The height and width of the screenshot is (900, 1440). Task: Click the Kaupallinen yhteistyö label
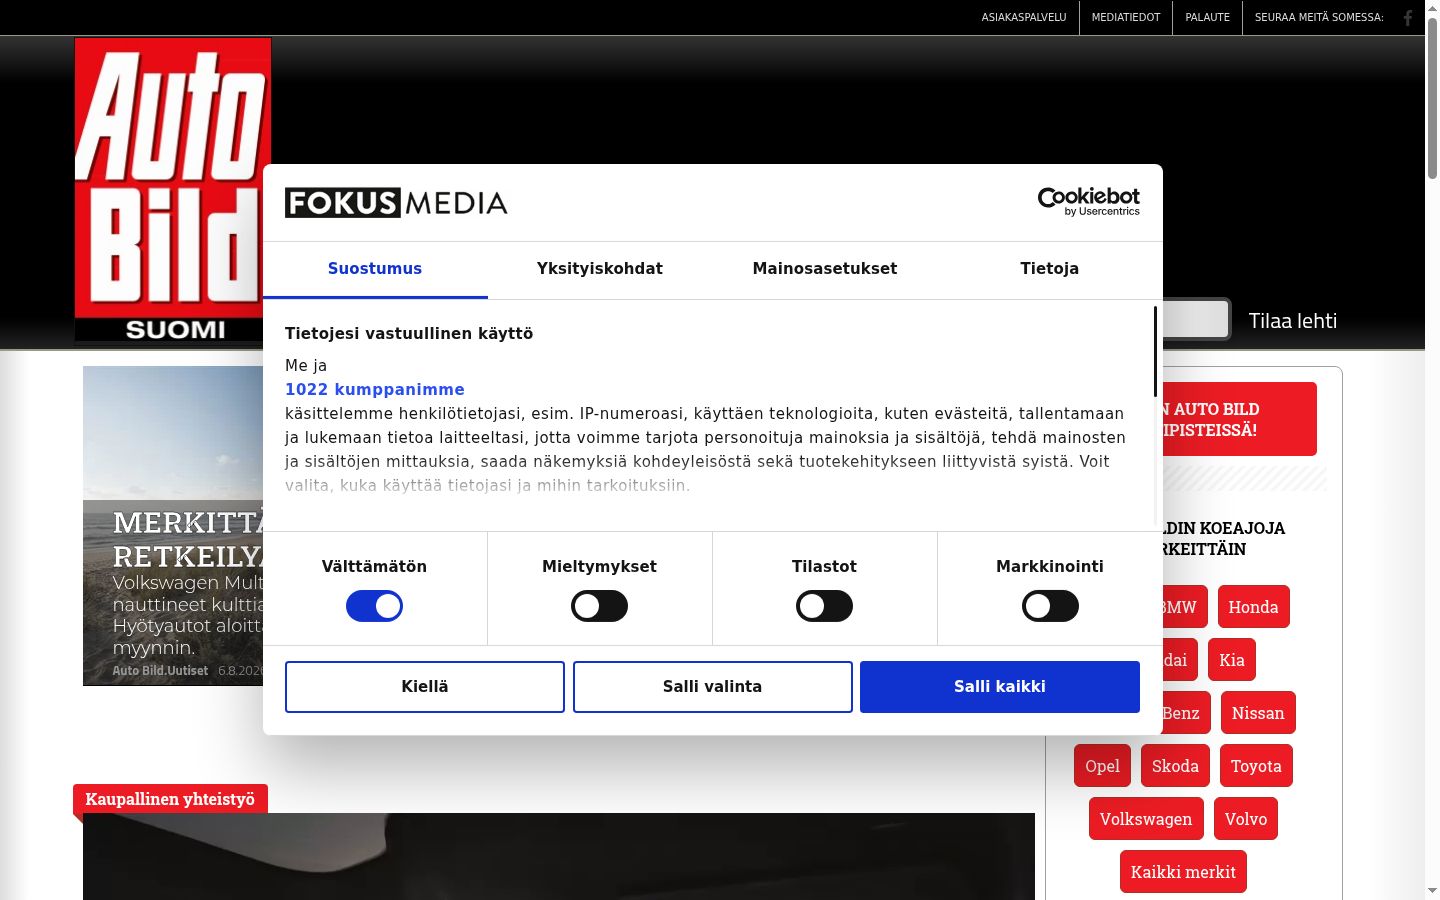pos(170,799)
